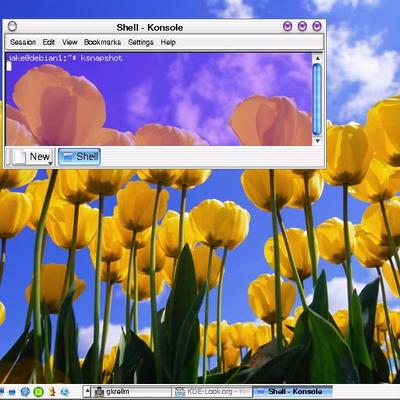Switch to Shell - Konsole taskbar entry

(293, 392)
